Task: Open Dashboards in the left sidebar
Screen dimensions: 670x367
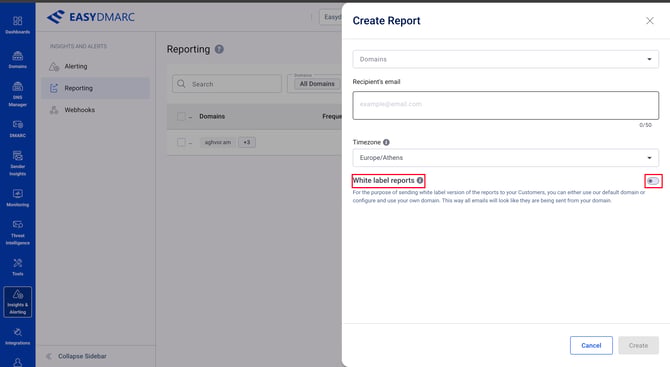Action: [x=18, y=25]
